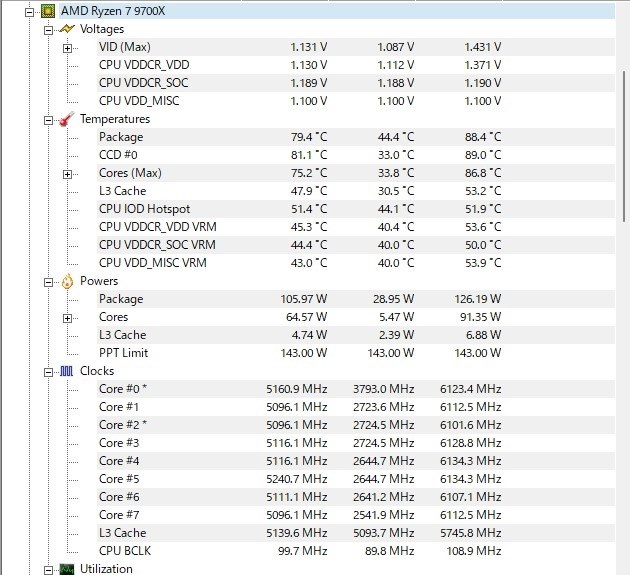630x575 pixels.
Task: Select the Powers label
Action: tap(99, 281)
